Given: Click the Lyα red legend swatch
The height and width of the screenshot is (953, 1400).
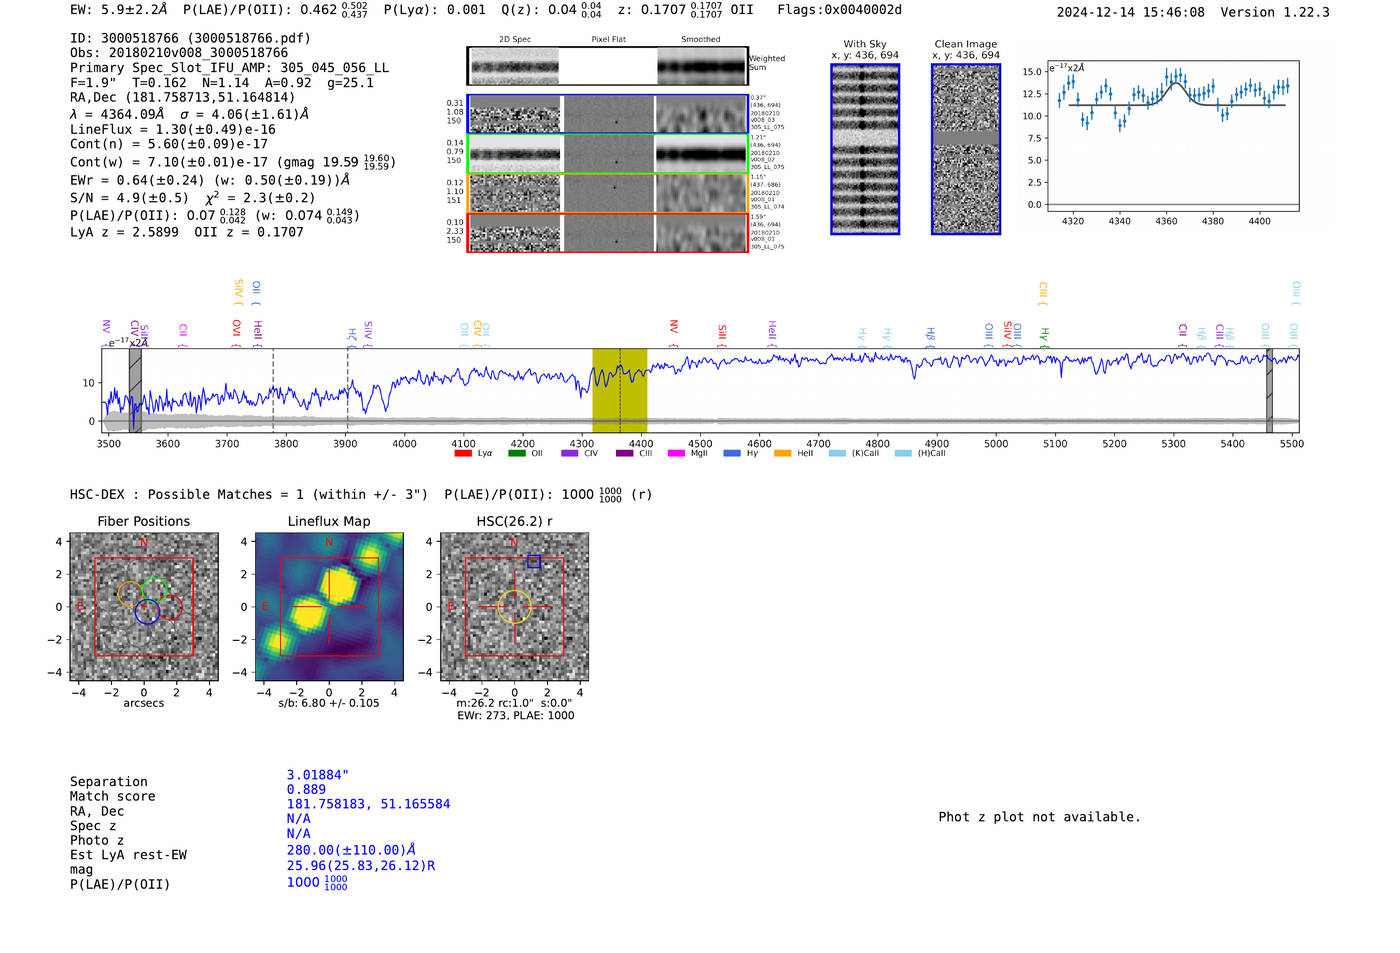Looking at the screenshot, I should pos(463,453).
